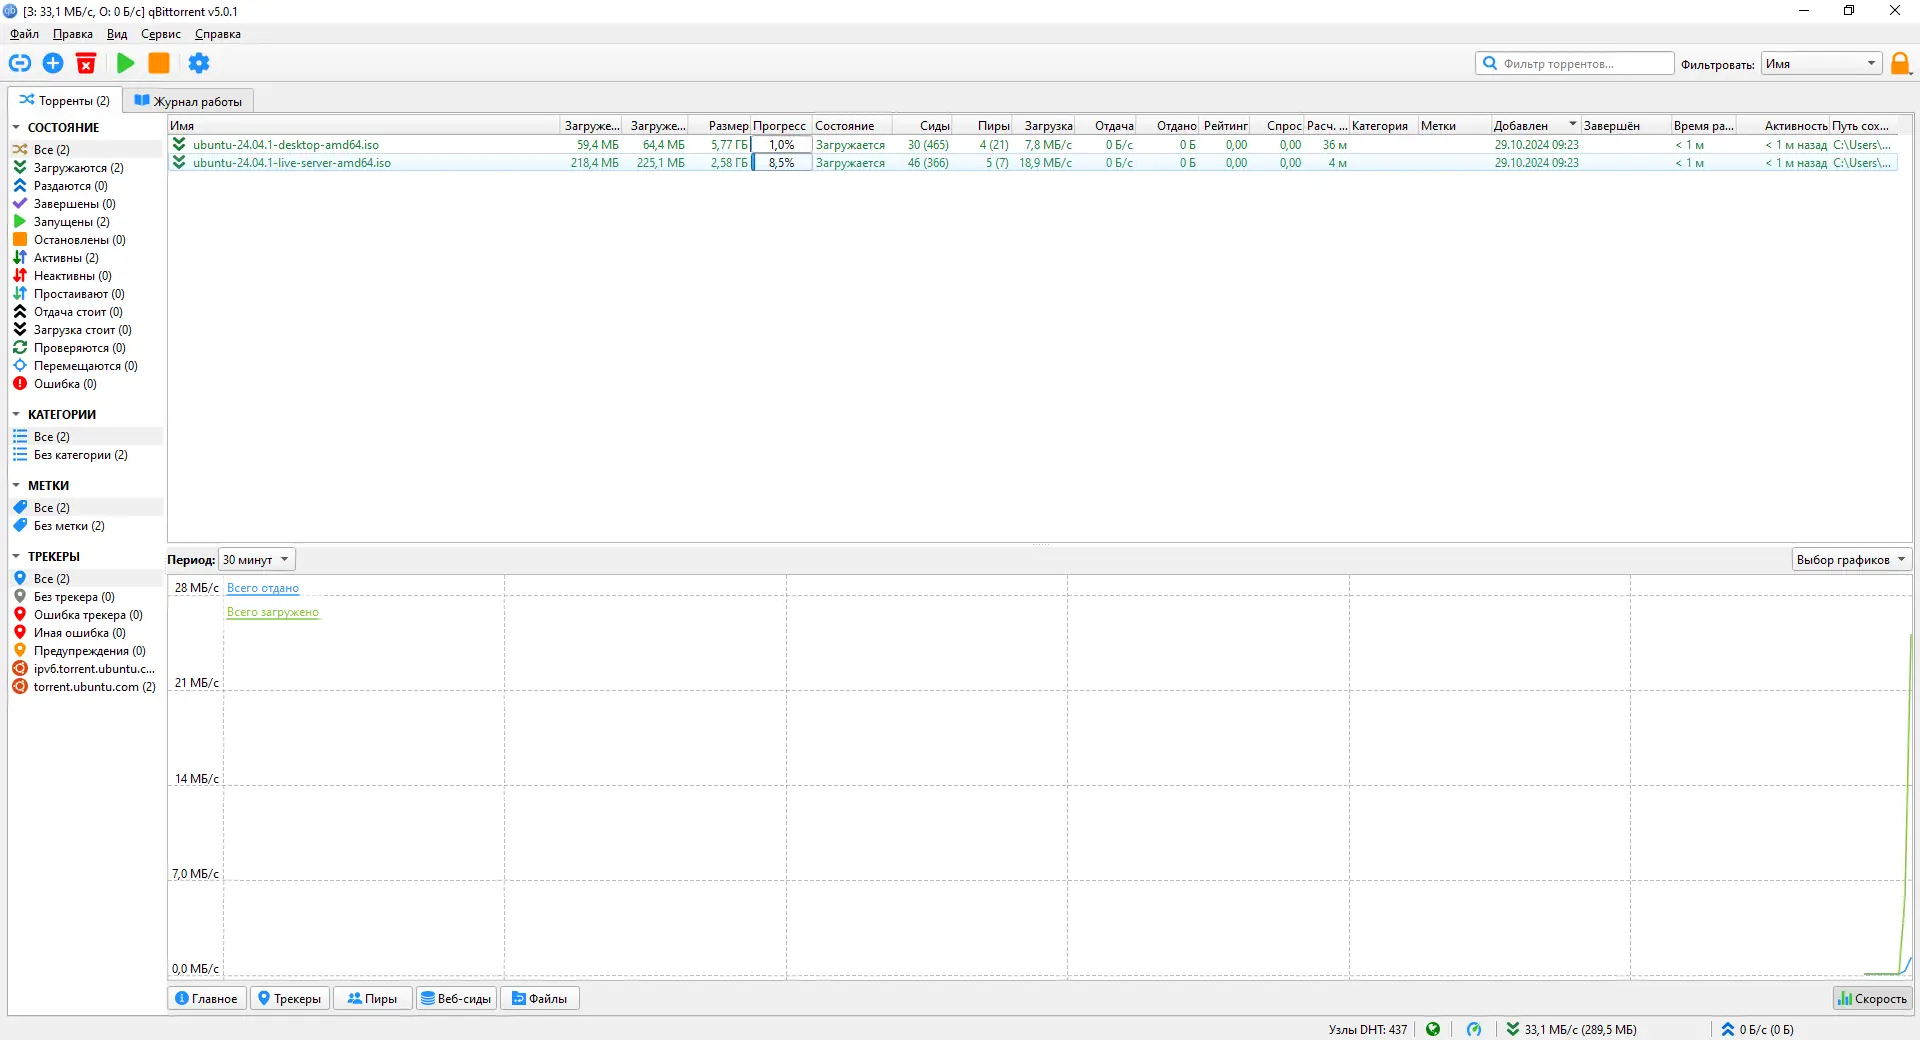This screenshot has width=1920, height=1040.
Task: Open the Сервис menu
Action: (161, 34)
